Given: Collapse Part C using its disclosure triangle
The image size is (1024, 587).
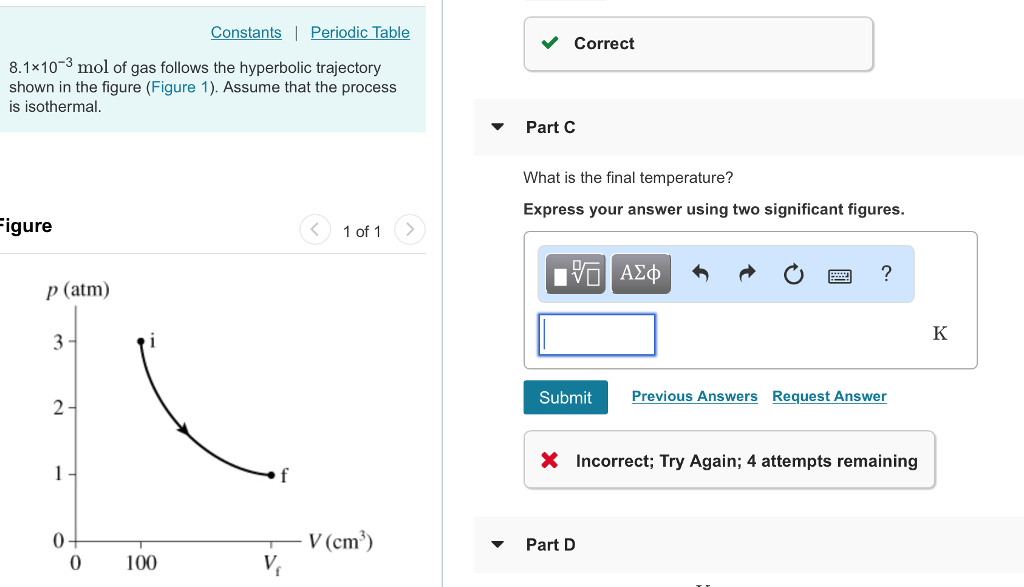Looking at the screenshot, I should 497,127.
